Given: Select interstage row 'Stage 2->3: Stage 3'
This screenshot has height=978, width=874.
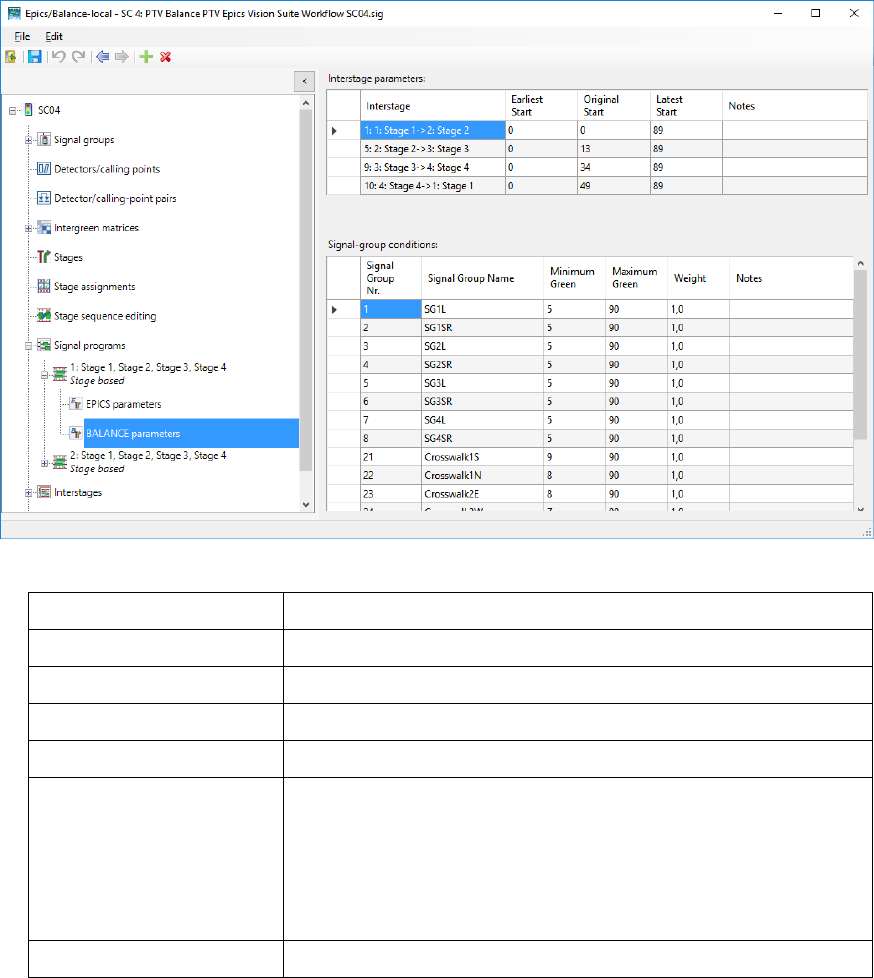Looking at the screenshot, I should pyautogui.click(x=433, y=148).
